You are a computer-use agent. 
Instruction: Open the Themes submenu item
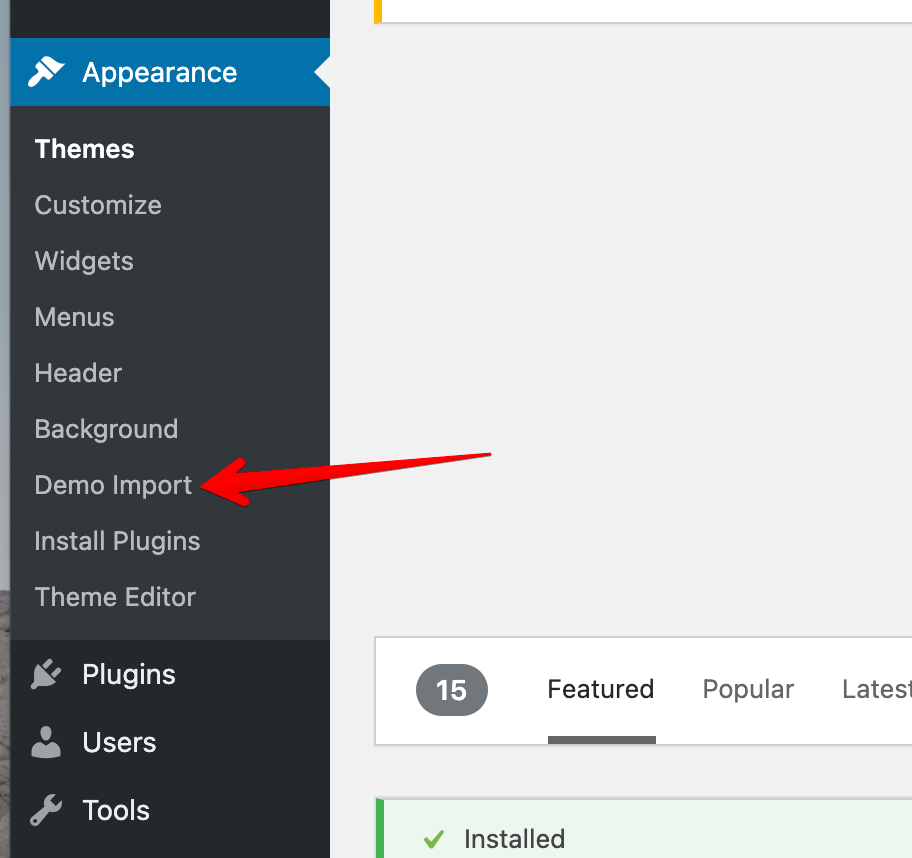point(84,149)
